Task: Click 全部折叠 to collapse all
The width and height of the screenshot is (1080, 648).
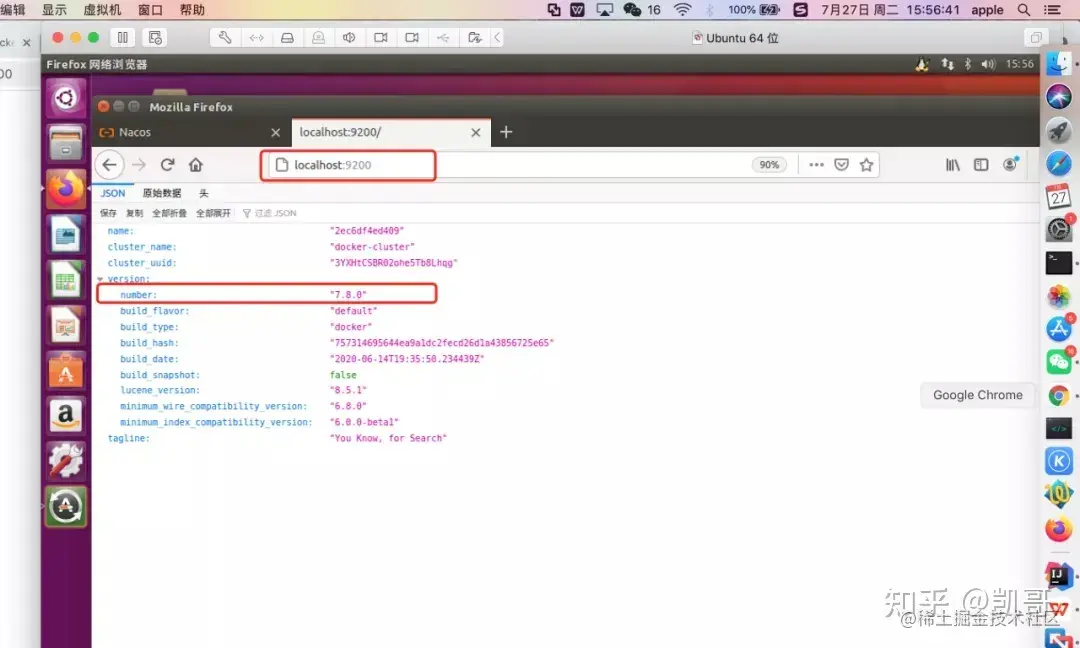Action: point(169,213)
